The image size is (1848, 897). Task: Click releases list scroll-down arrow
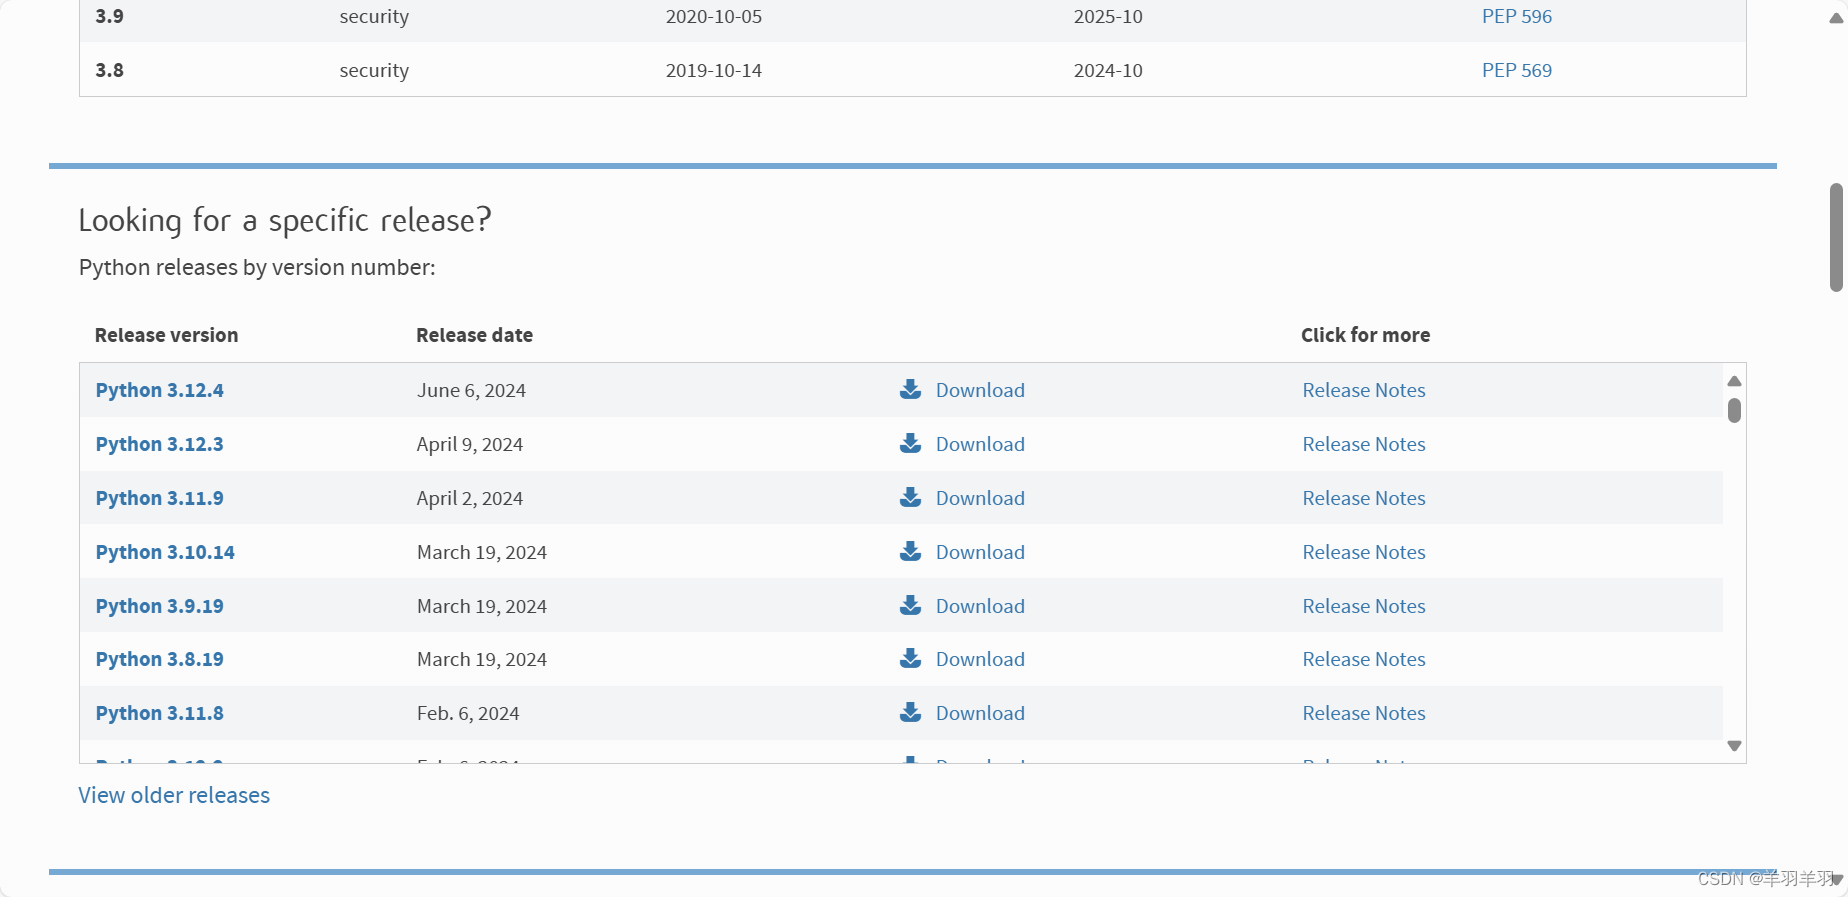click(1734, 746)
